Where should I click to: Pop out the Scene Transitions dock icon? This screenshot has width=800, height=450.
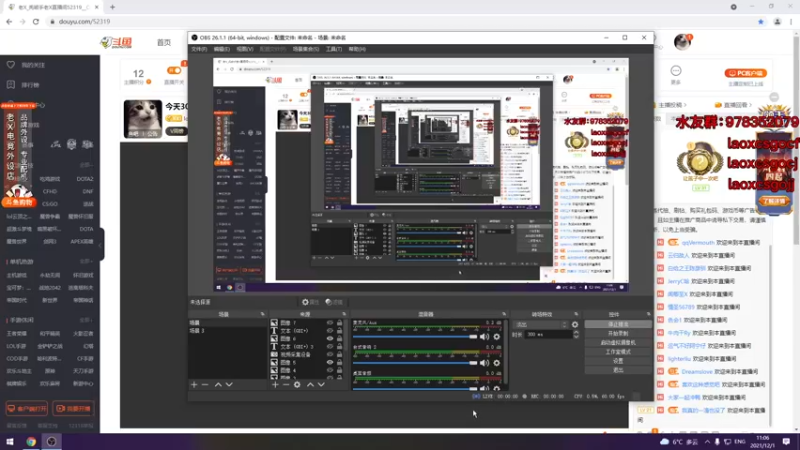(576, 314)
